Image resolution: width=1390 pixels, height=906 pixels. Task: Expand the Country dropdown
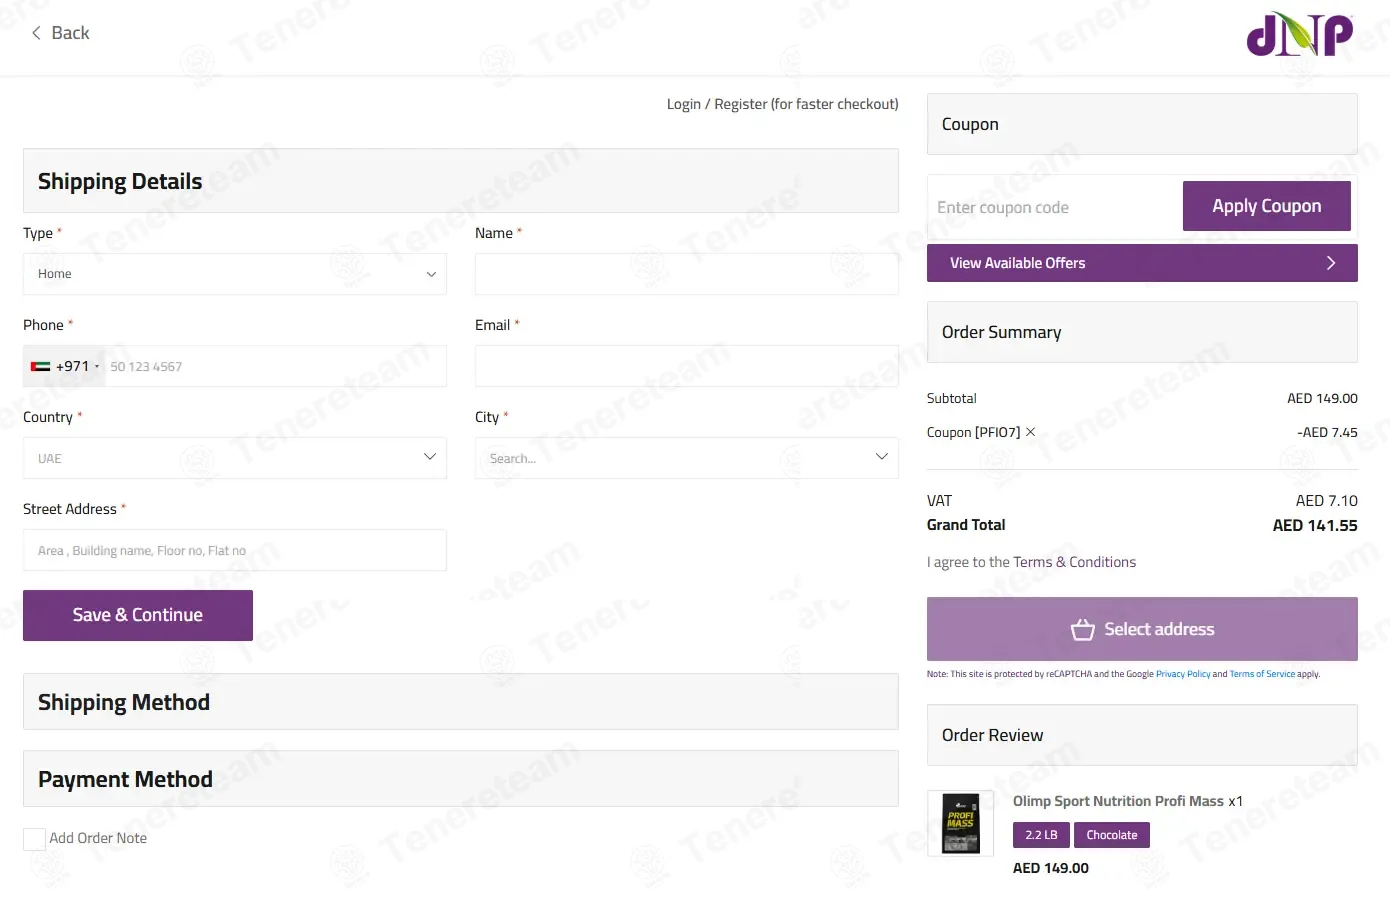point(235,458)
